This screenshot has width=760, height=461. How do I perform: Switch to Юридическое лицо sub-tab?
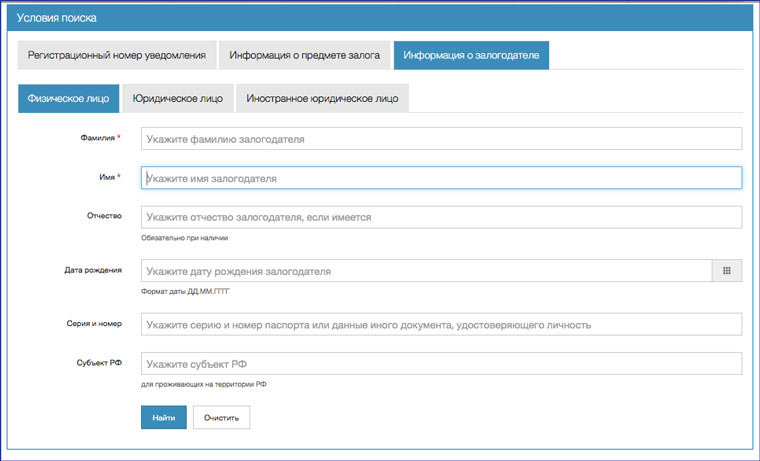(x=178, y=98)
